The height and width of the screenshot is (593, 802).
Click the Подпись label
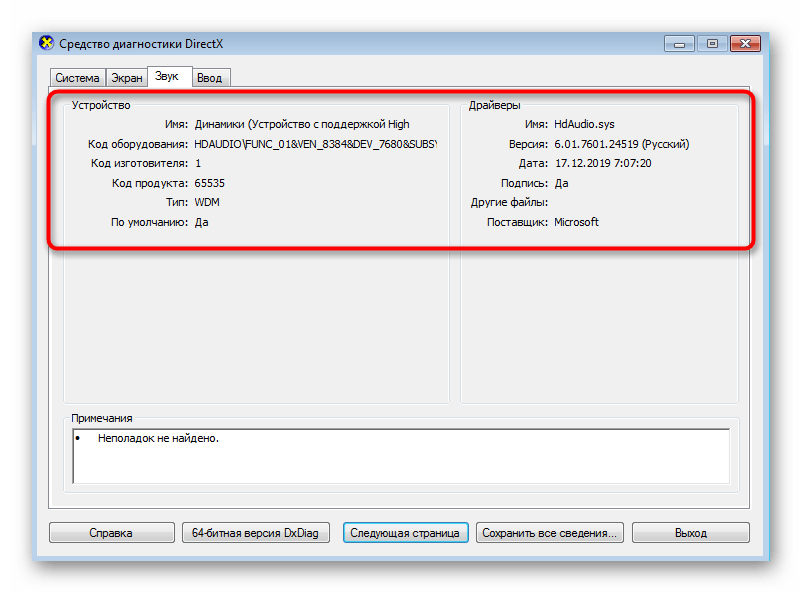click(524, 183)
